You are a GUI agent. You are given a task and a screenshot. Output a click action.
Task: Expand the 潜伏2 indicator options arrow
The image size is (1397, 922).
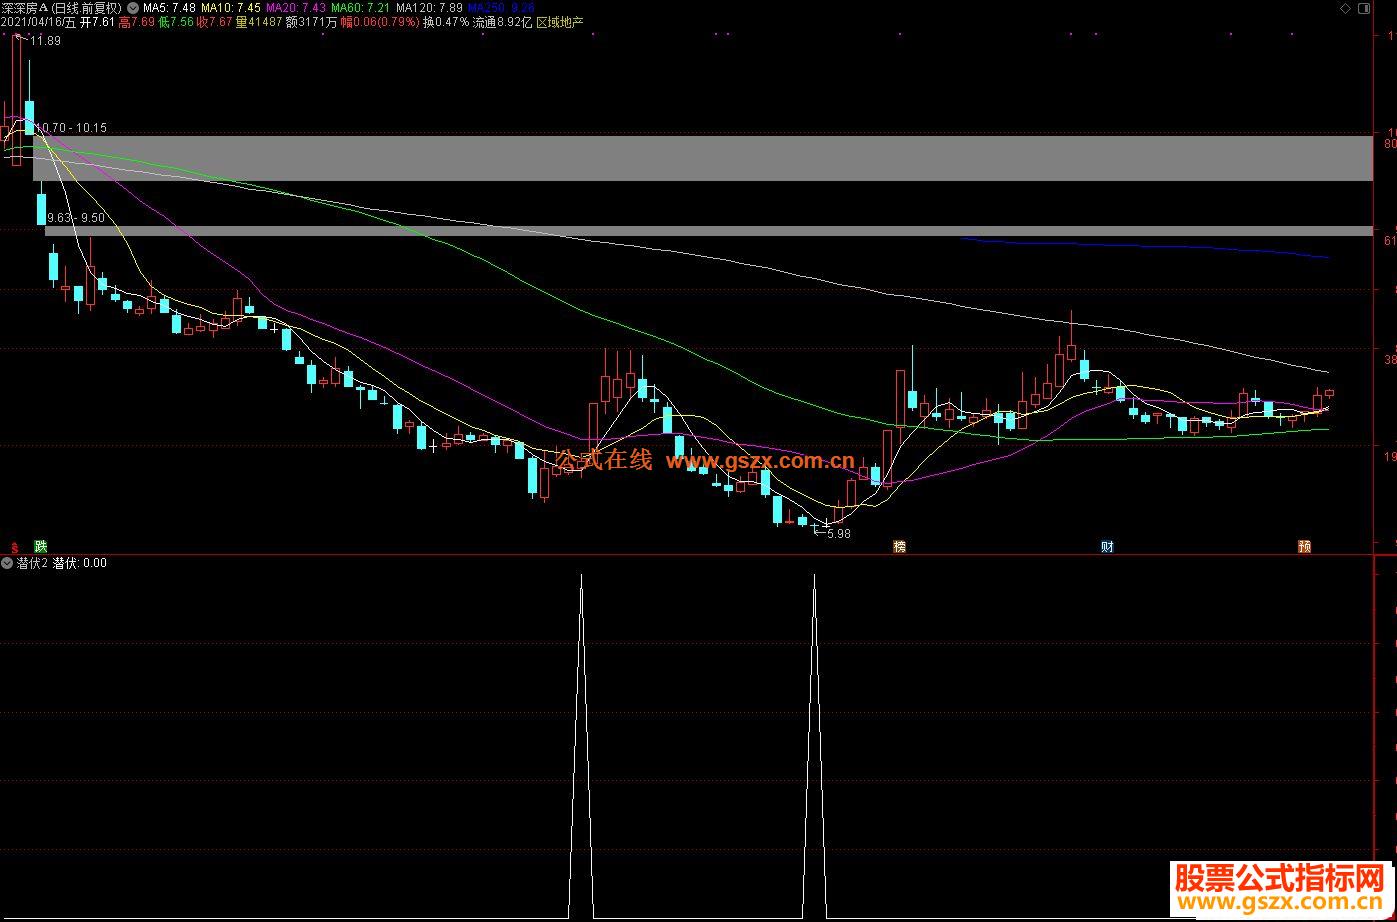(7, 563)
